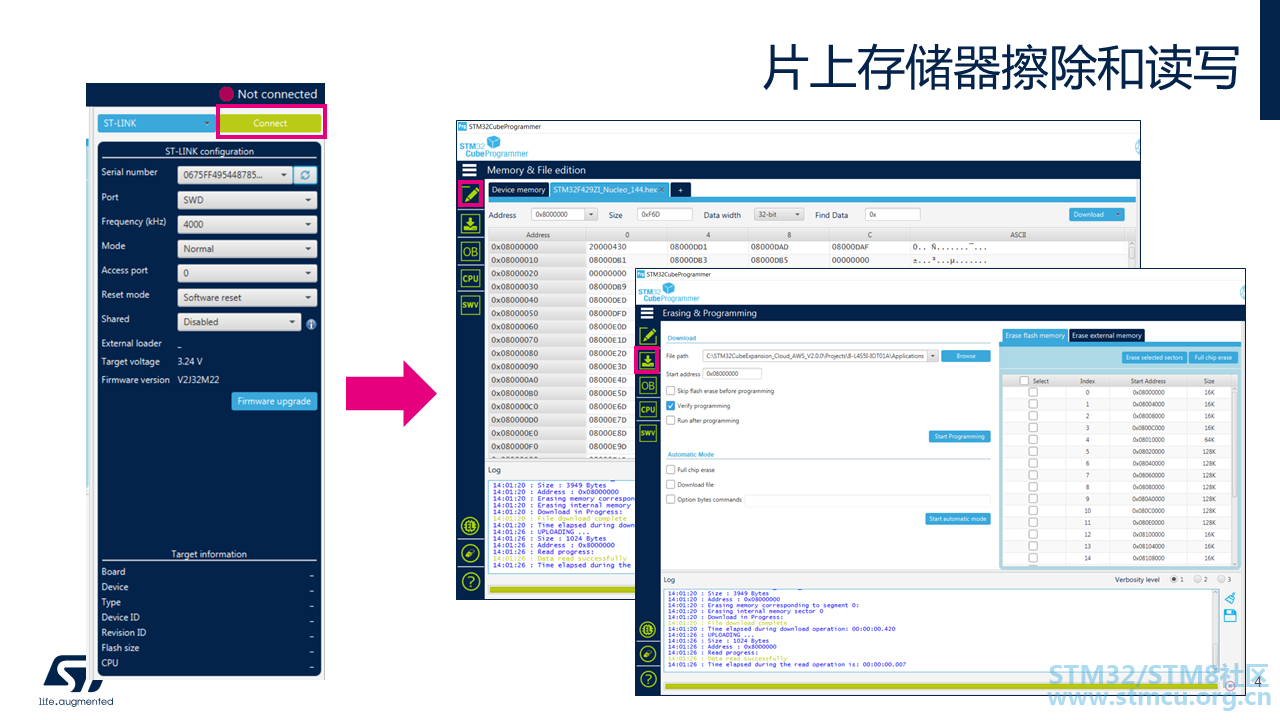Select pencil edit icon in Erasing & Programming sidebar

coord(648,335)
